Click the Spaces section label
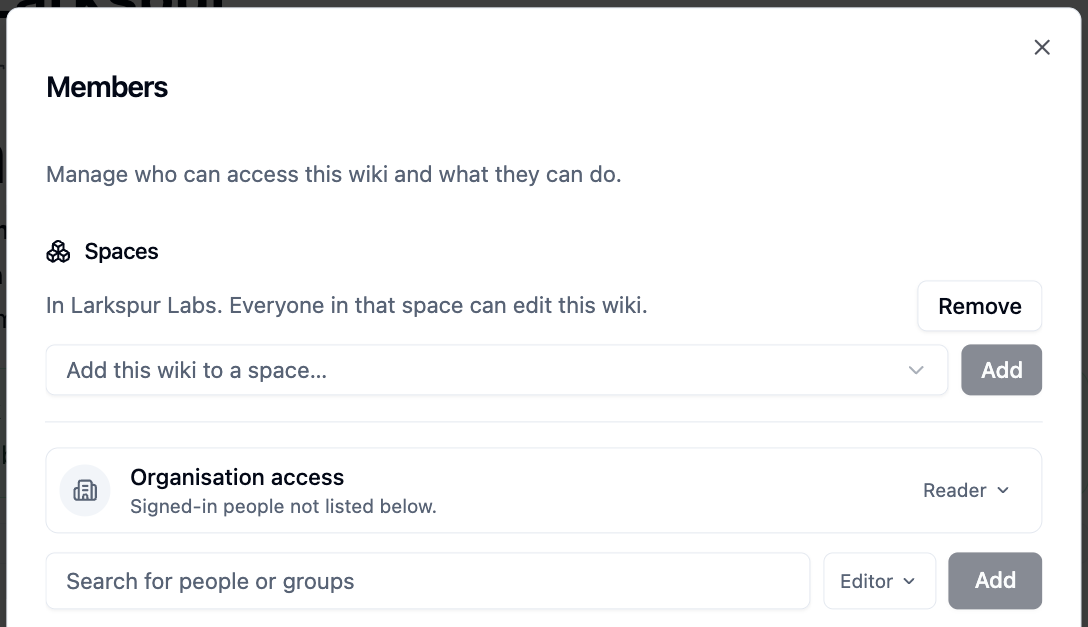 pyautogui.click(x=121, y=251)
